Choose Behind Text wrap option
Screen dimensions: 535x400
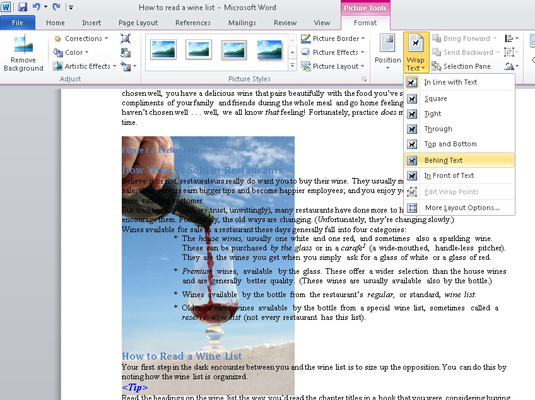459,160
